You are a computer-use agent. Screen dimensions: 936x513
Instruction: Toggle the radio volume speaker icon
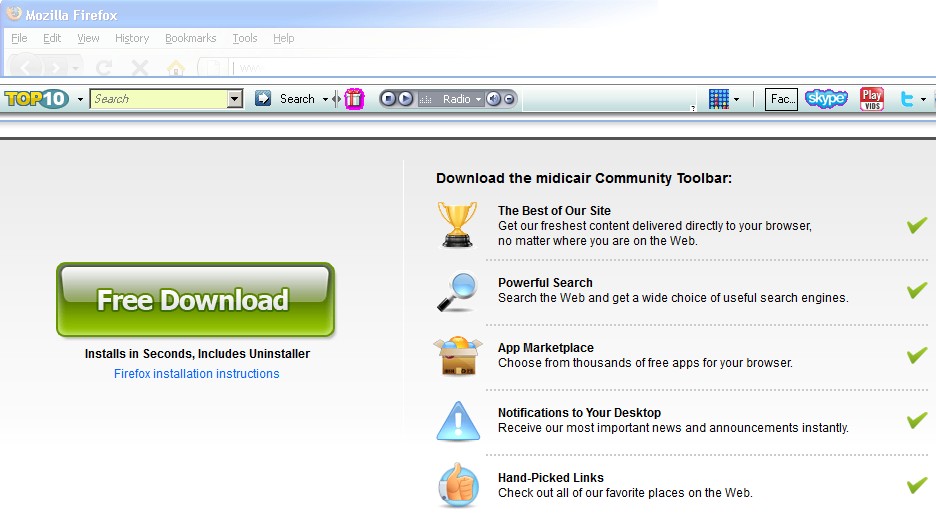tap(493, 99)
